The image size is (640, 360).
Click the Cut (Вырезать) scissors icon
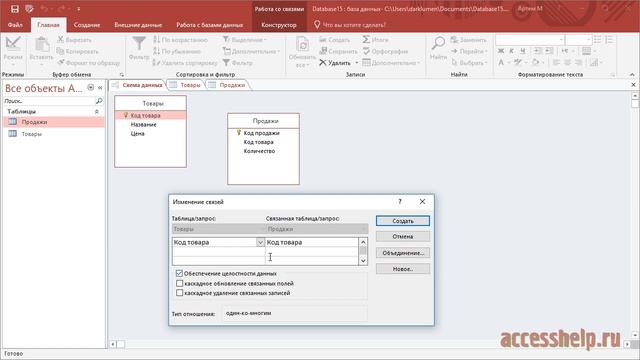click(x=60, y=40)
